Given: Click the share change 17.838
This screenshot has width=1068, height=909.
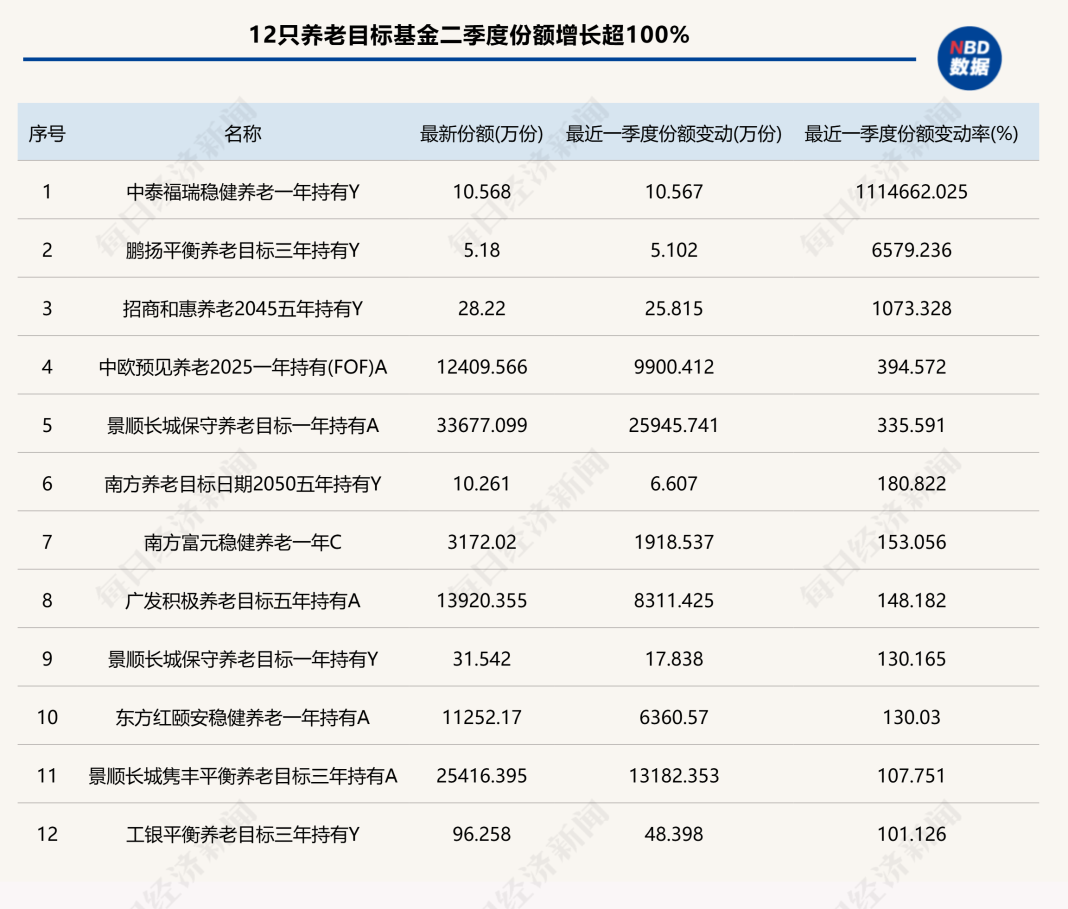Looking at the screenshot, I should coord(674,660).
